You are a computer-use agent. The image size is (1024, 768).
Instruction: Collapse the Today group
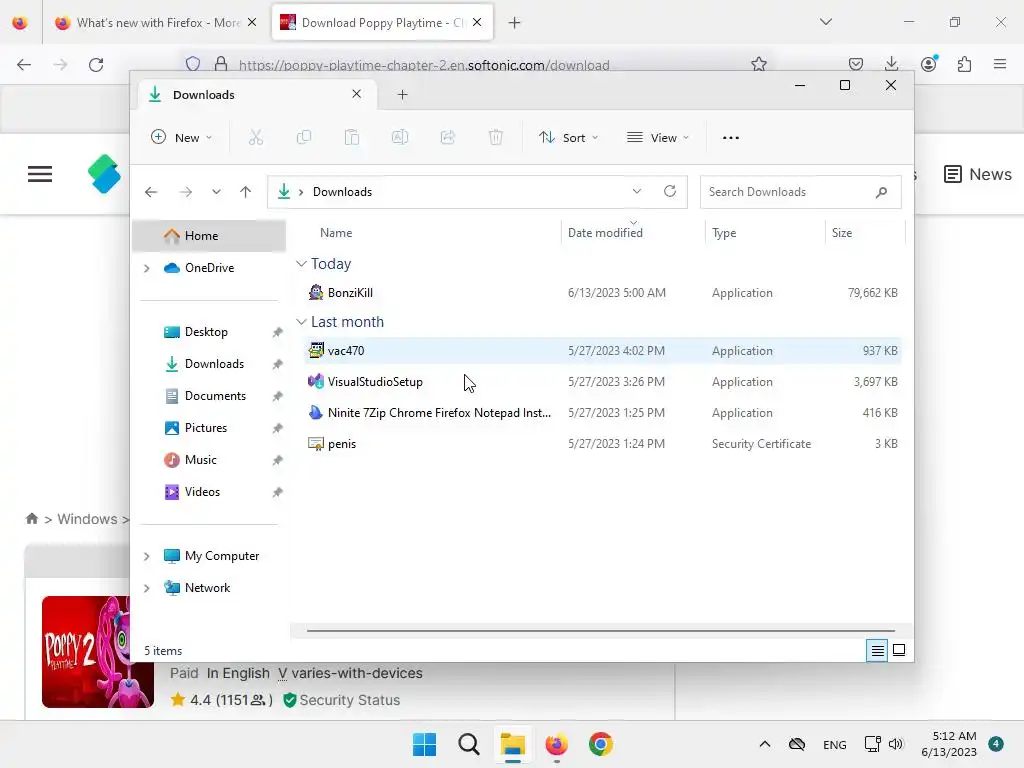pos(301,264)
